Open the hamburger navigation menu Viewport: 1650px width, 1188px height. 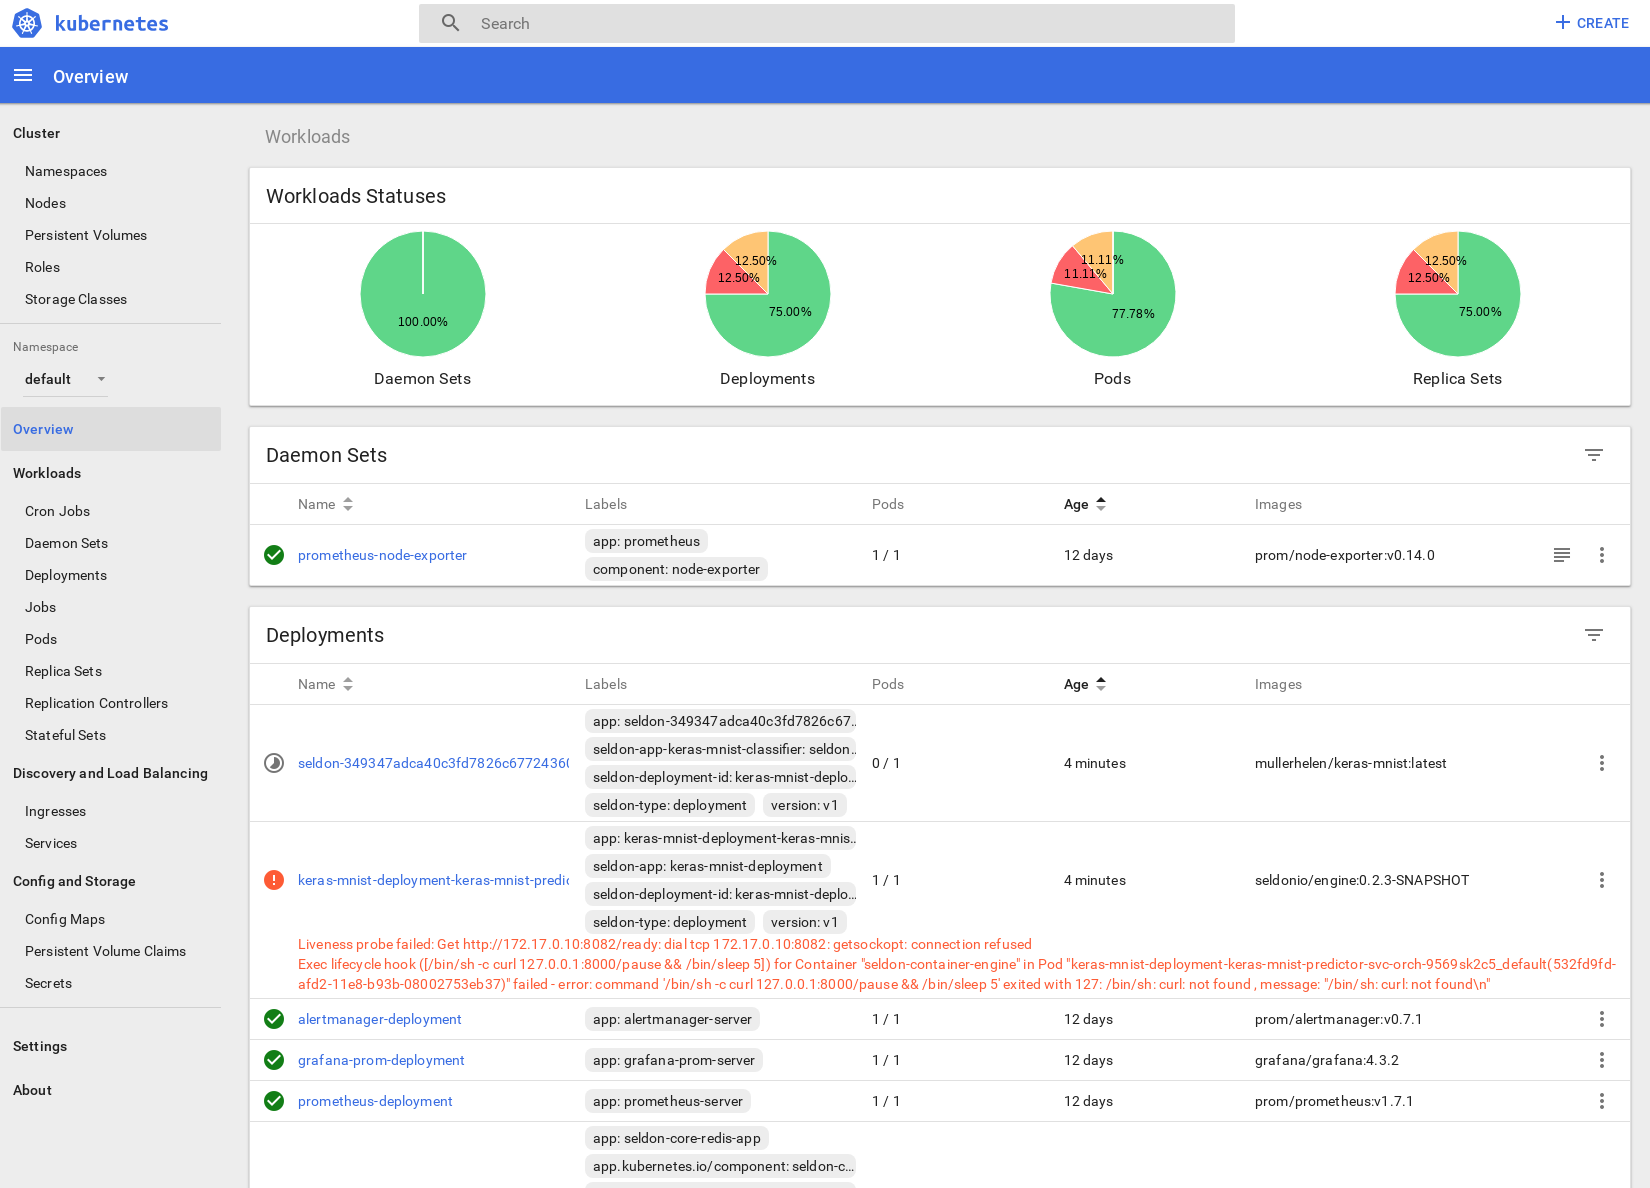coord(23,75)
